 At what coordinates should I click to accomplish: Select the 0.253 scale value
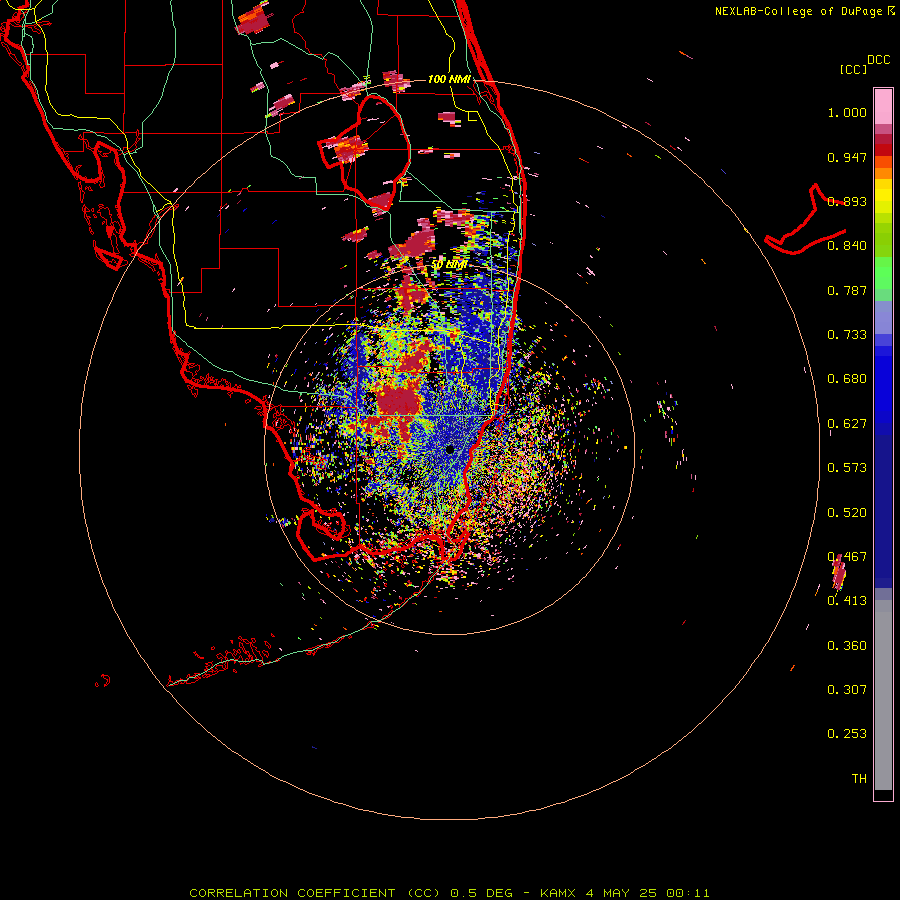(x=847, y=734)
